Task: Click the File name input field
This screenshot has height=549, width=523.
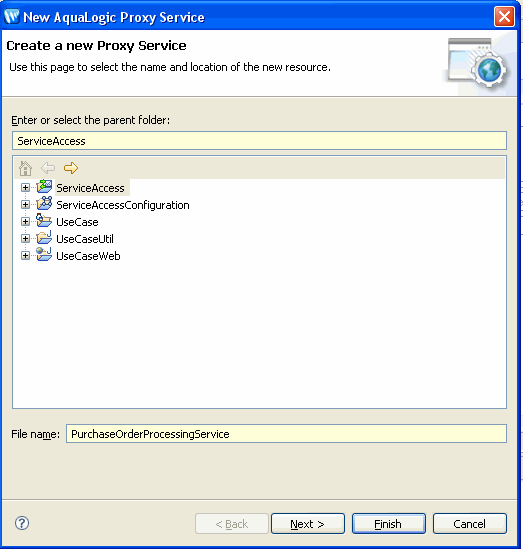Action: (286, 434)
